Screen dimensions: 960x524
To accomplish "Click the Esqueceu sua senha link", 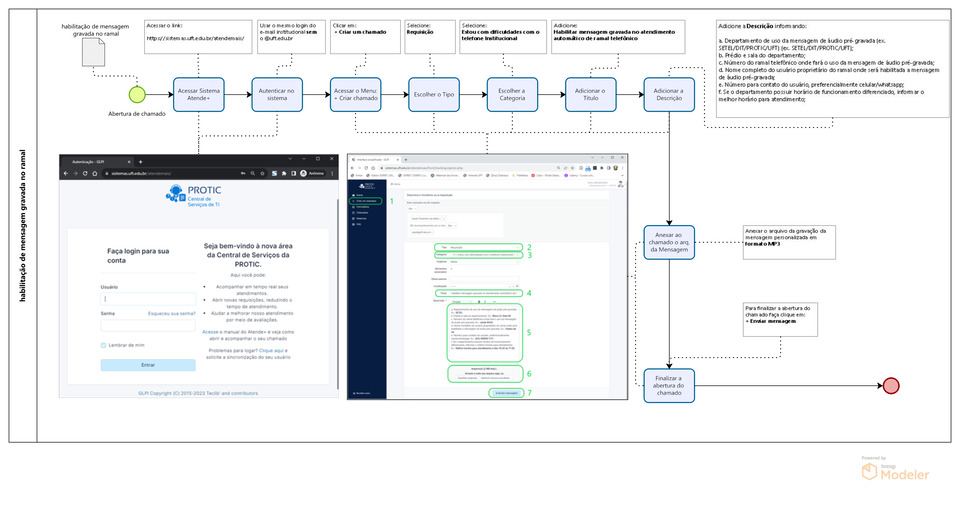I will [x=171, y=313].
